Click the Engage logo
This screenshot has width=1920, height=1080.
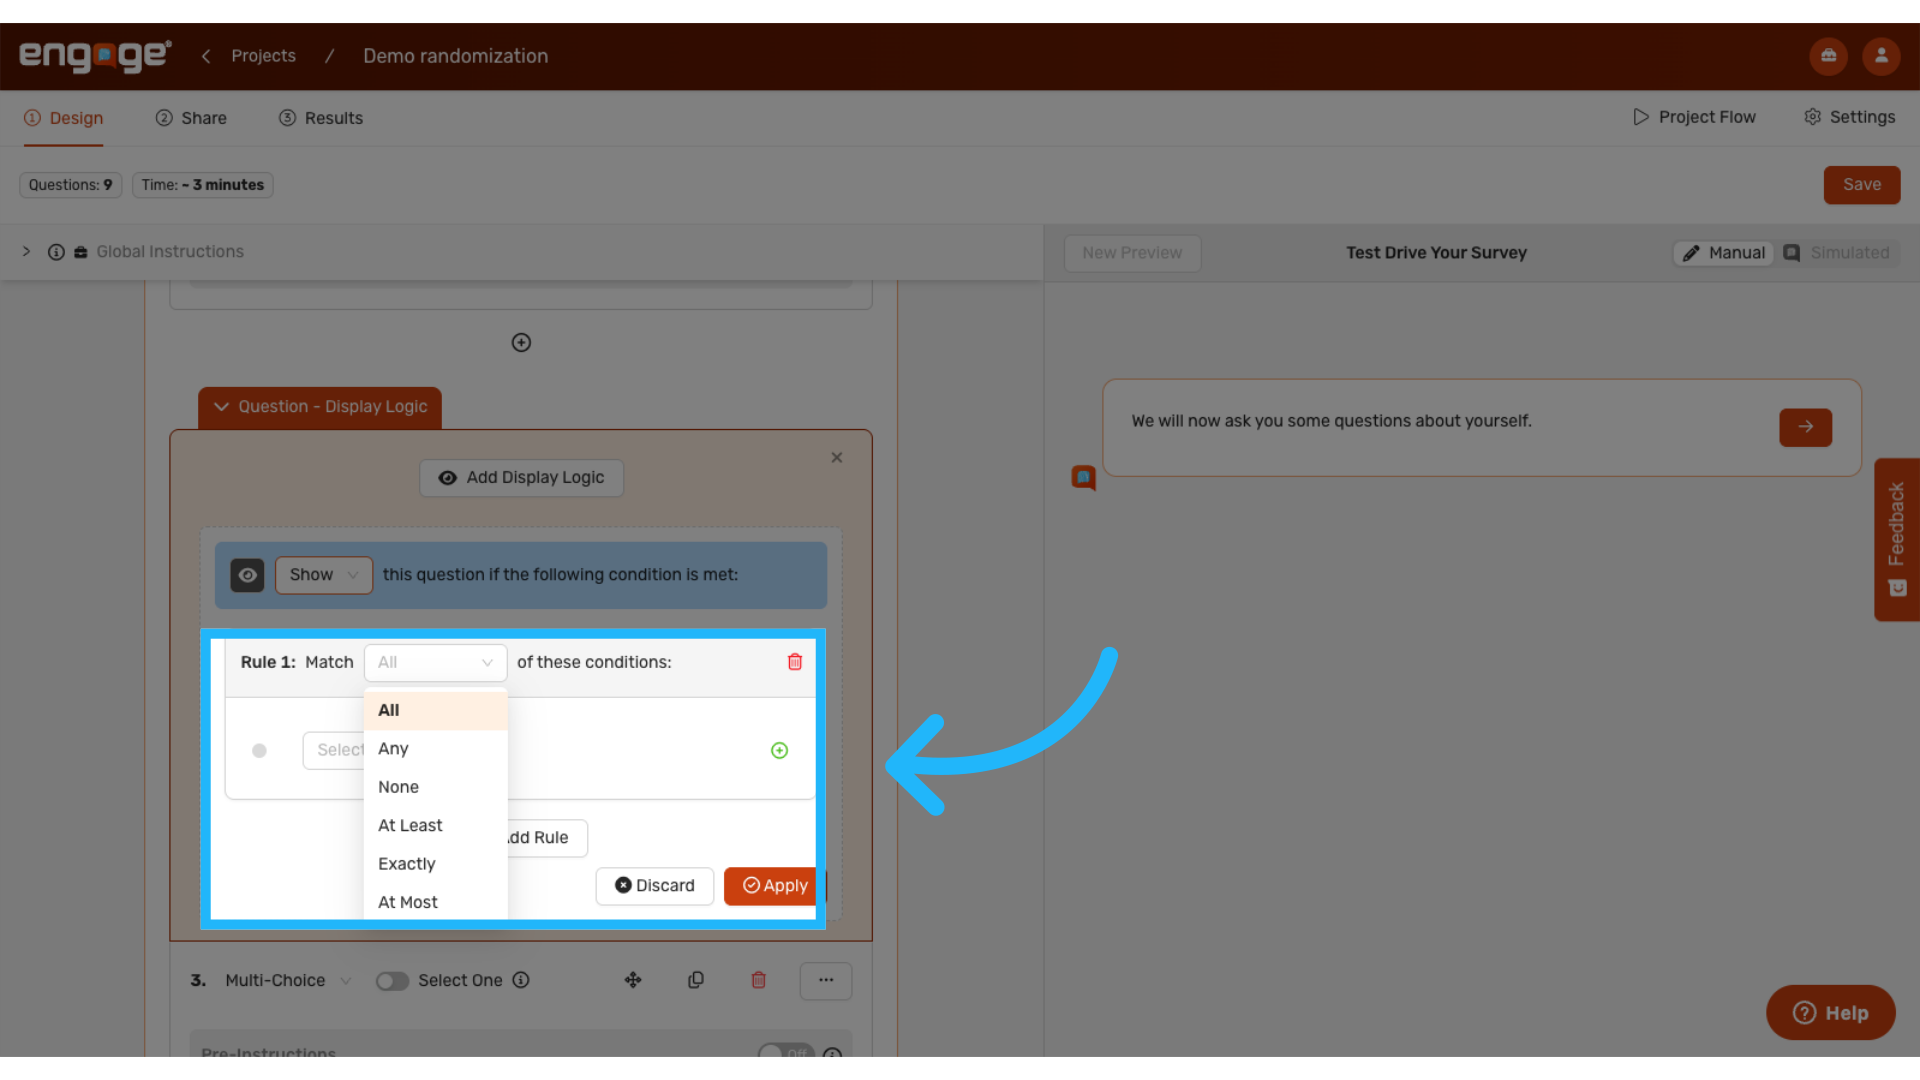tap(95, 56)
